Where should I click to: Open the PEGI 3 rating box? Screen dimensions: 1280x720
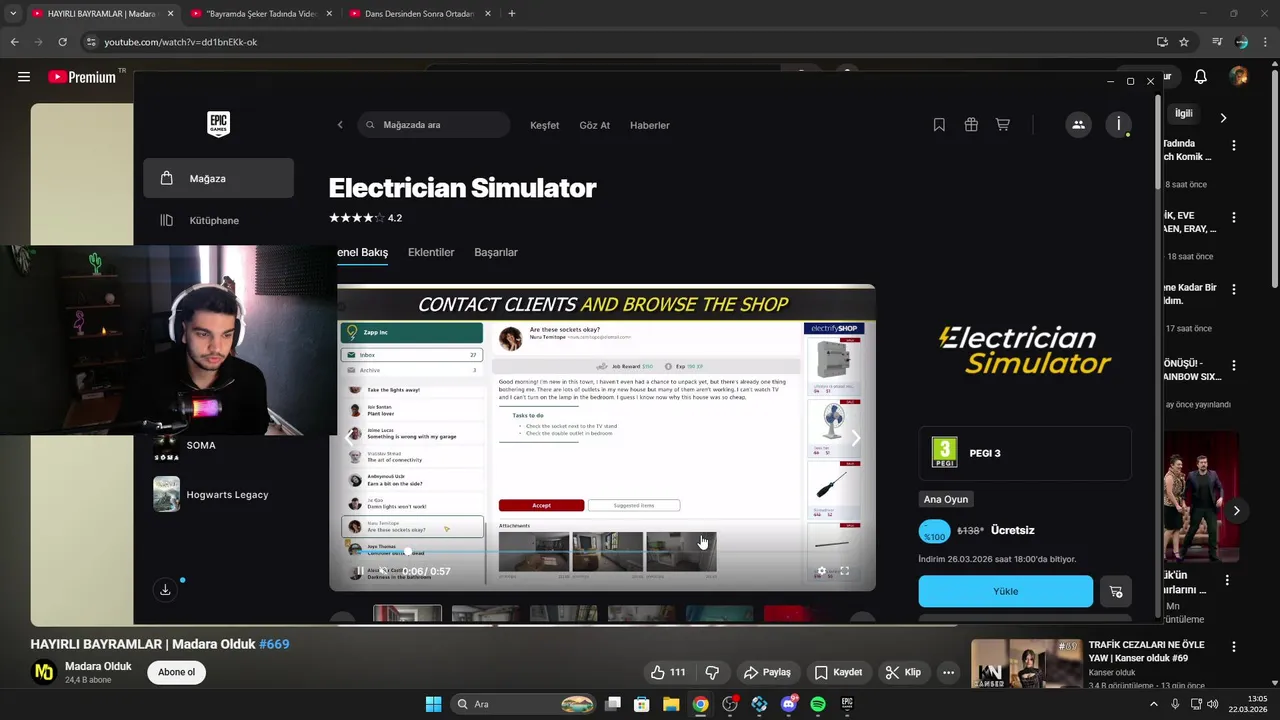tap(1025, 453)
